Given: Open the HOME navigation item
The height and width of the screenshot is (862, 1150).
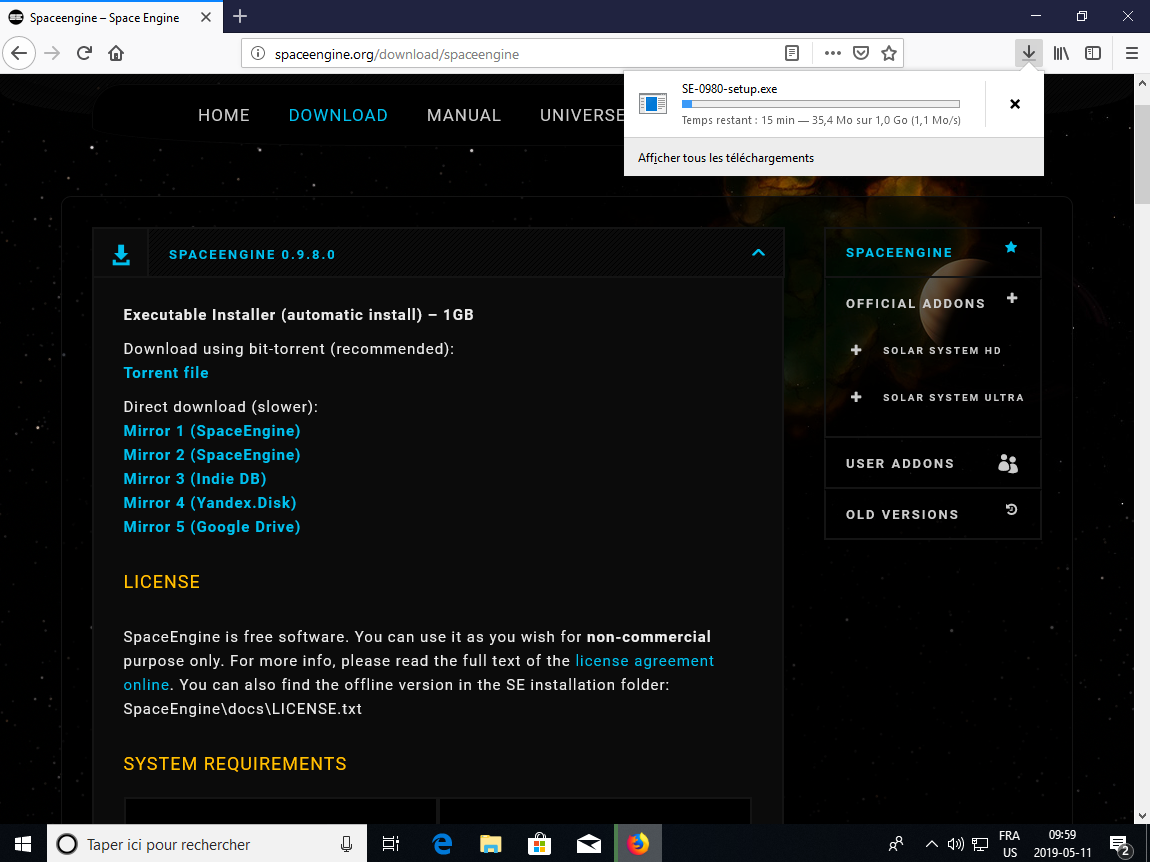Looking at the screenshot, I should pos(224,115).
